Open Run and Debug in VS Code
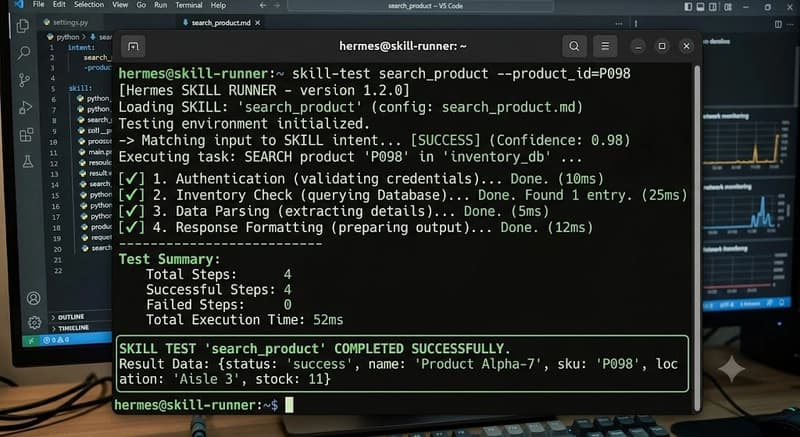The width and height of the screenshot is (800, 437). click(26, 107)
